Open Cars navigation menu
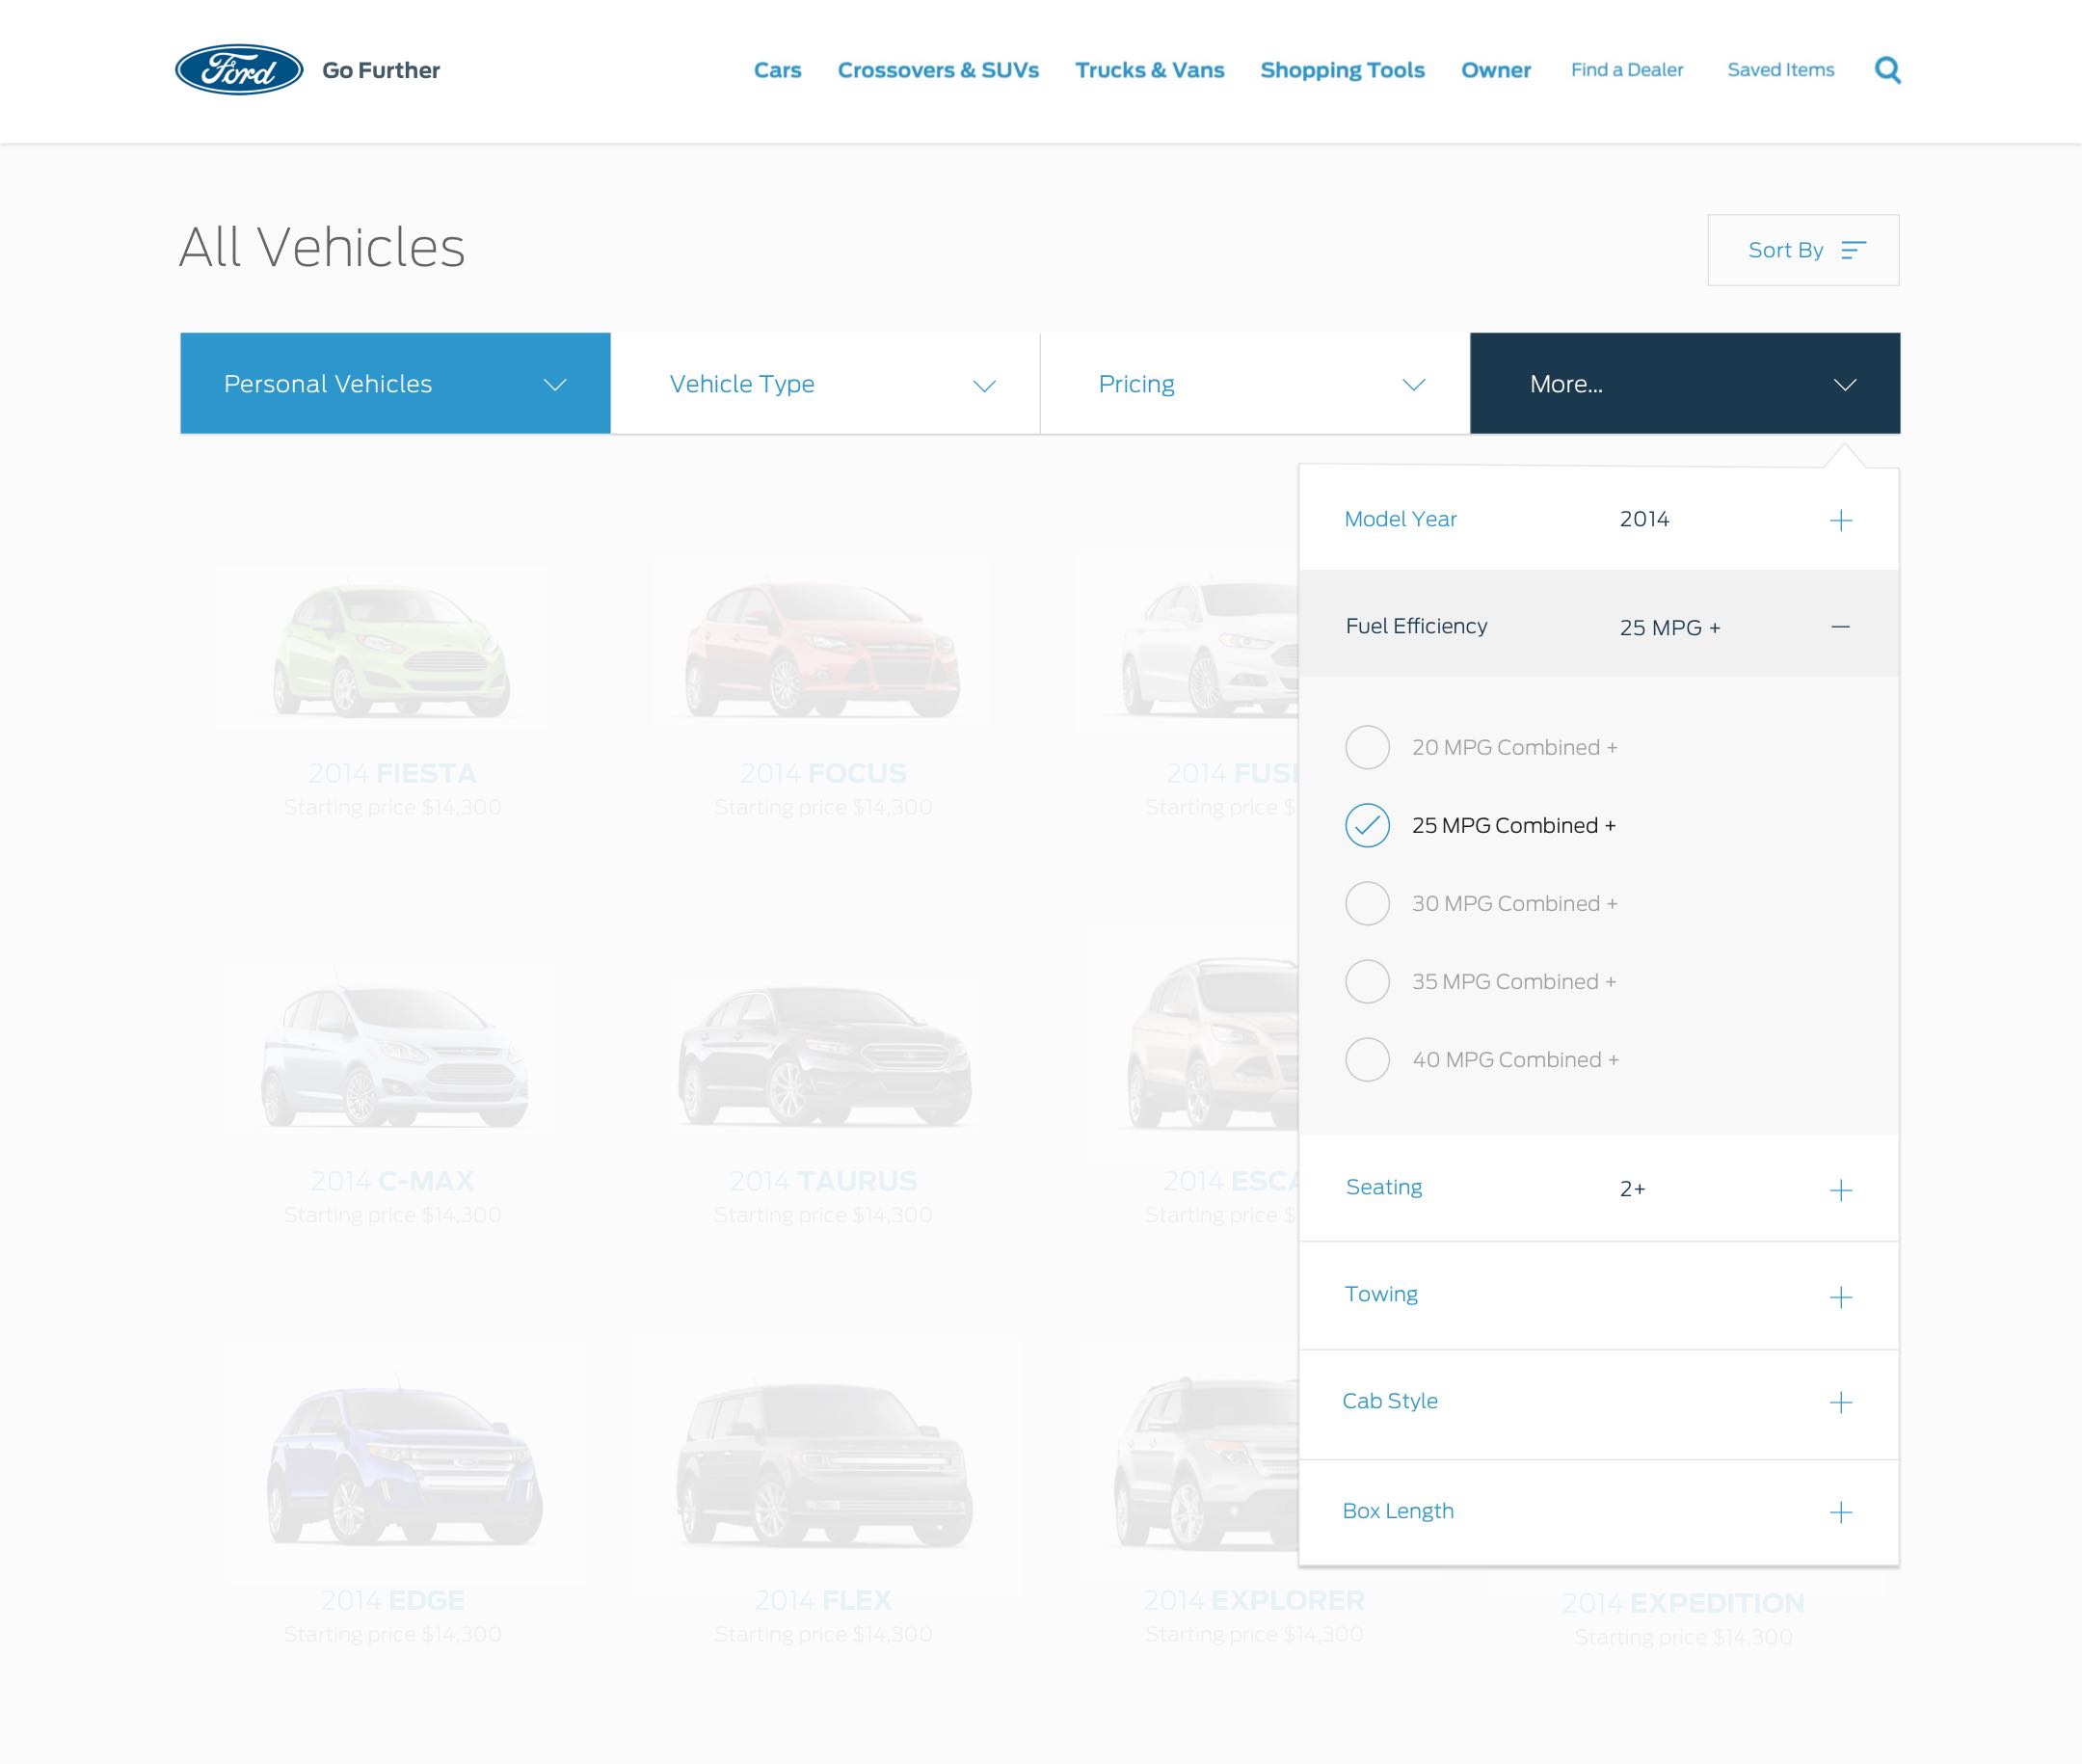The height and width of the screenshot is (1764, 2082). [777, 70]
